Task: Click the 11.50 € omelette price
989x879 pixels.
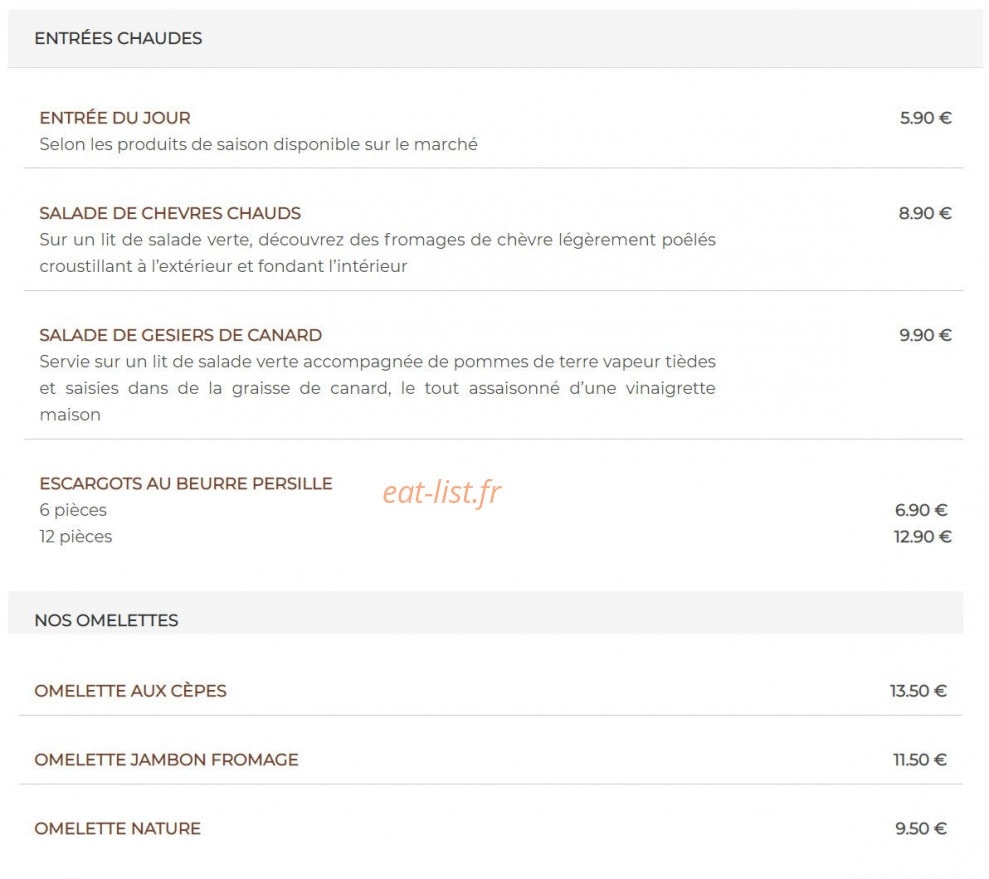Action: [920, 760]
